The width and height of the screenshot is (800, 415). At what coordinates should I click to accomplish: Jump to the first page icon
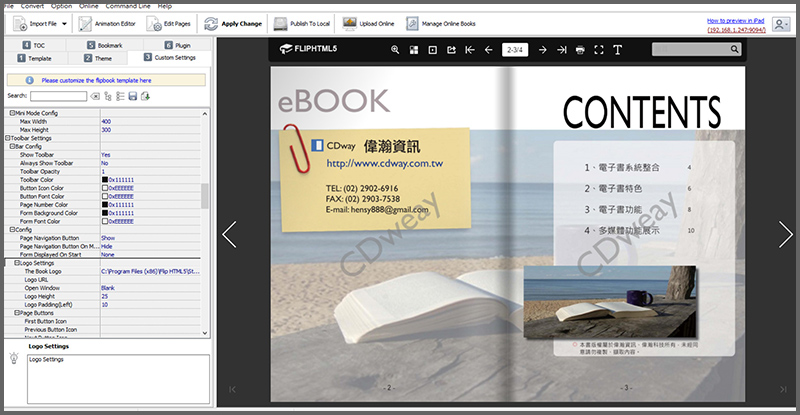[470, 50]
